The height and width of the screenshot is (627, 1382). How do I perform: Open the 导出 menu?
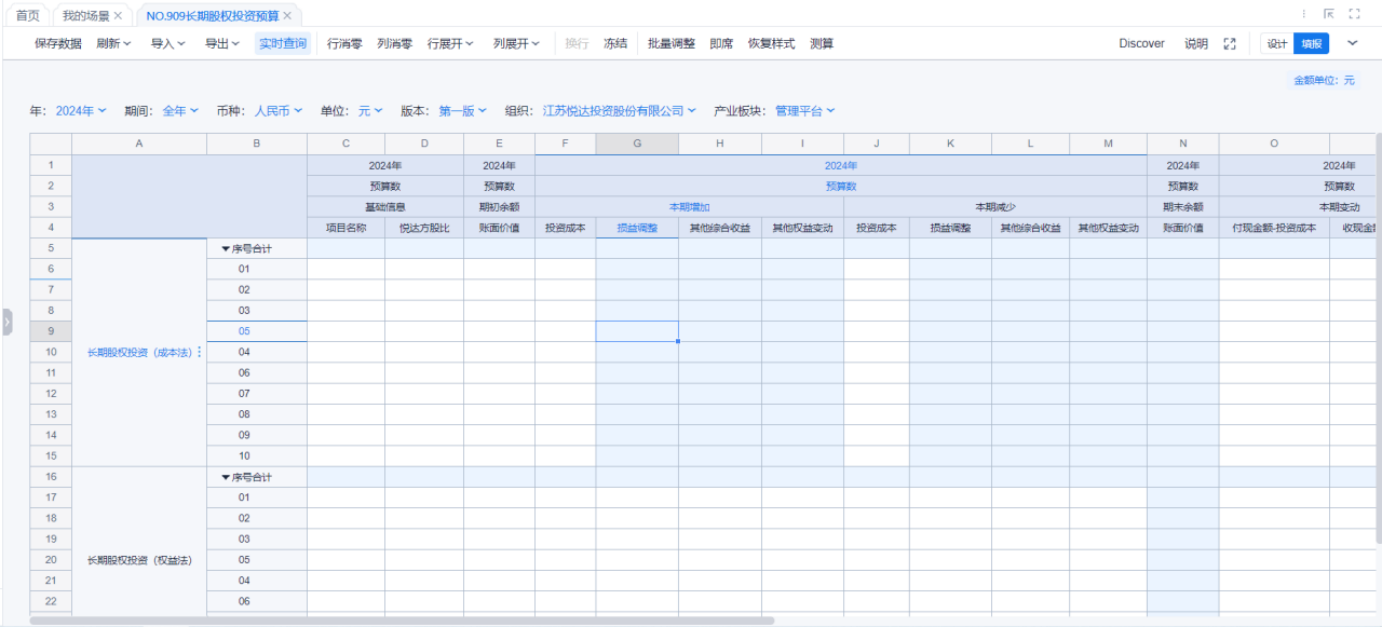click(222, 44)
